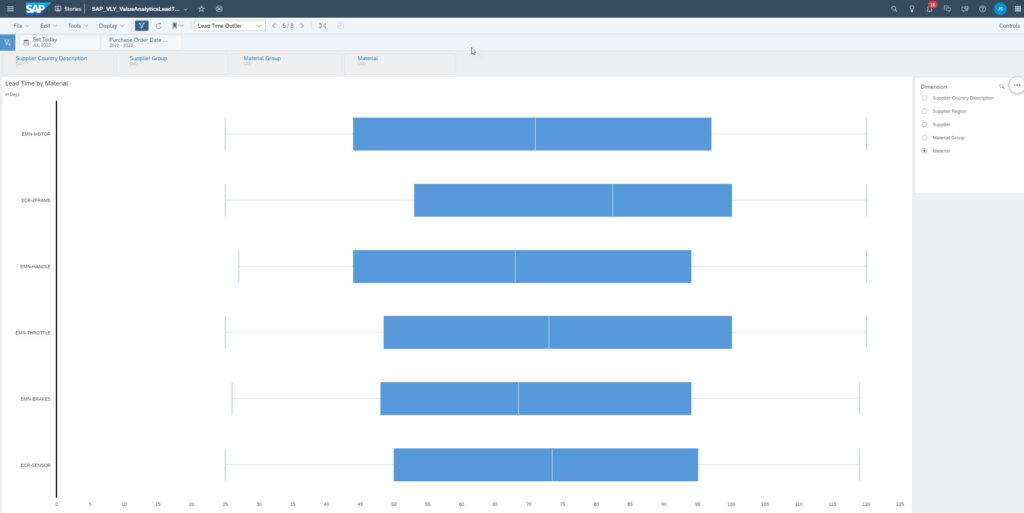Screen dimensions: 1024x513
Task: Open the Controls panel link
Action: tap(1009, 25)
